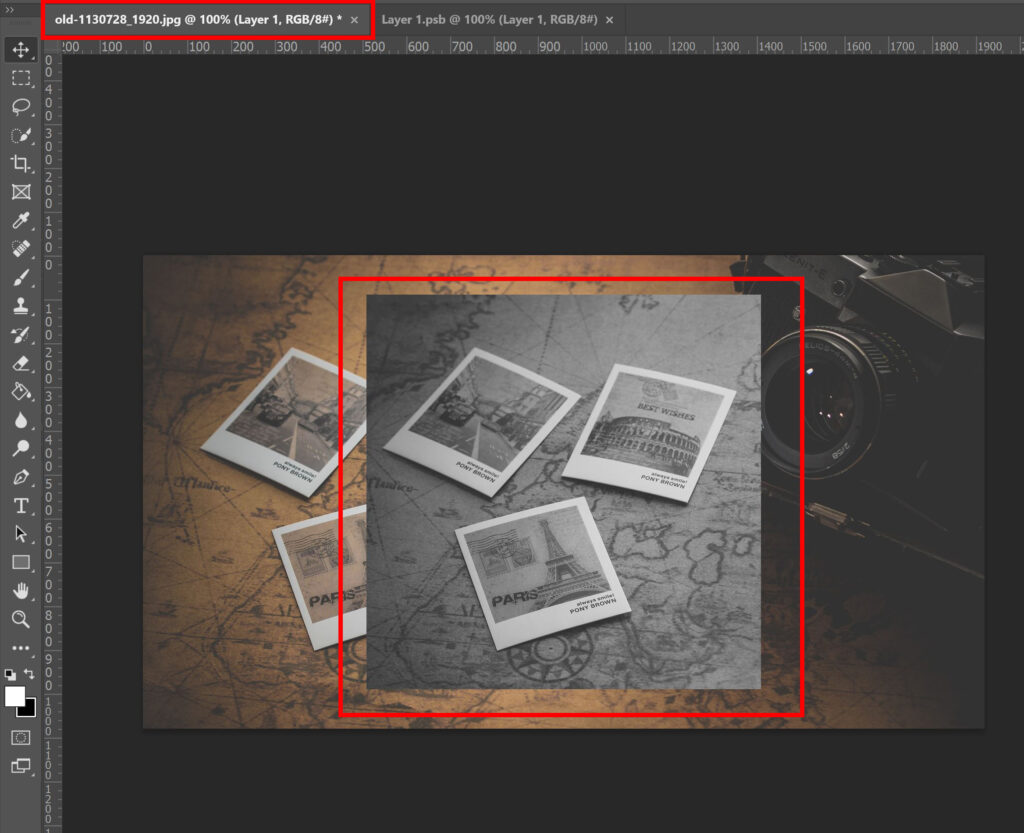The height and width of the screenshot is (833, 1024).
Task: Swap foreground and background colors
Action: [x=29, y=673]
